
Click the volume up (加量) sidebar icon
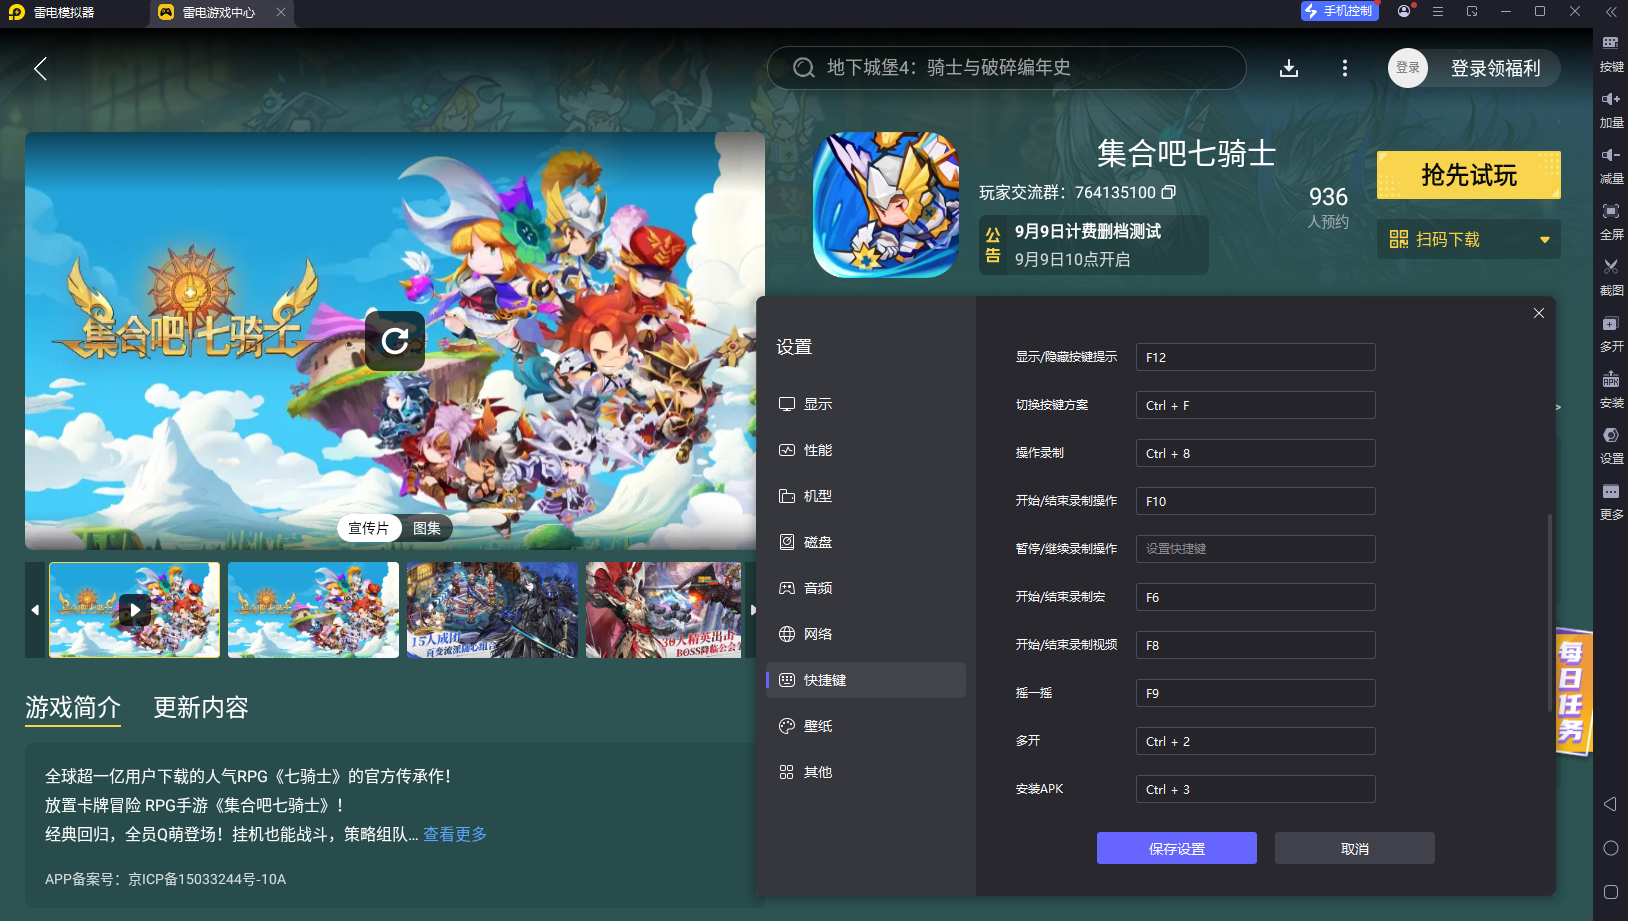pyautogui.click(x=1611, y=110)
